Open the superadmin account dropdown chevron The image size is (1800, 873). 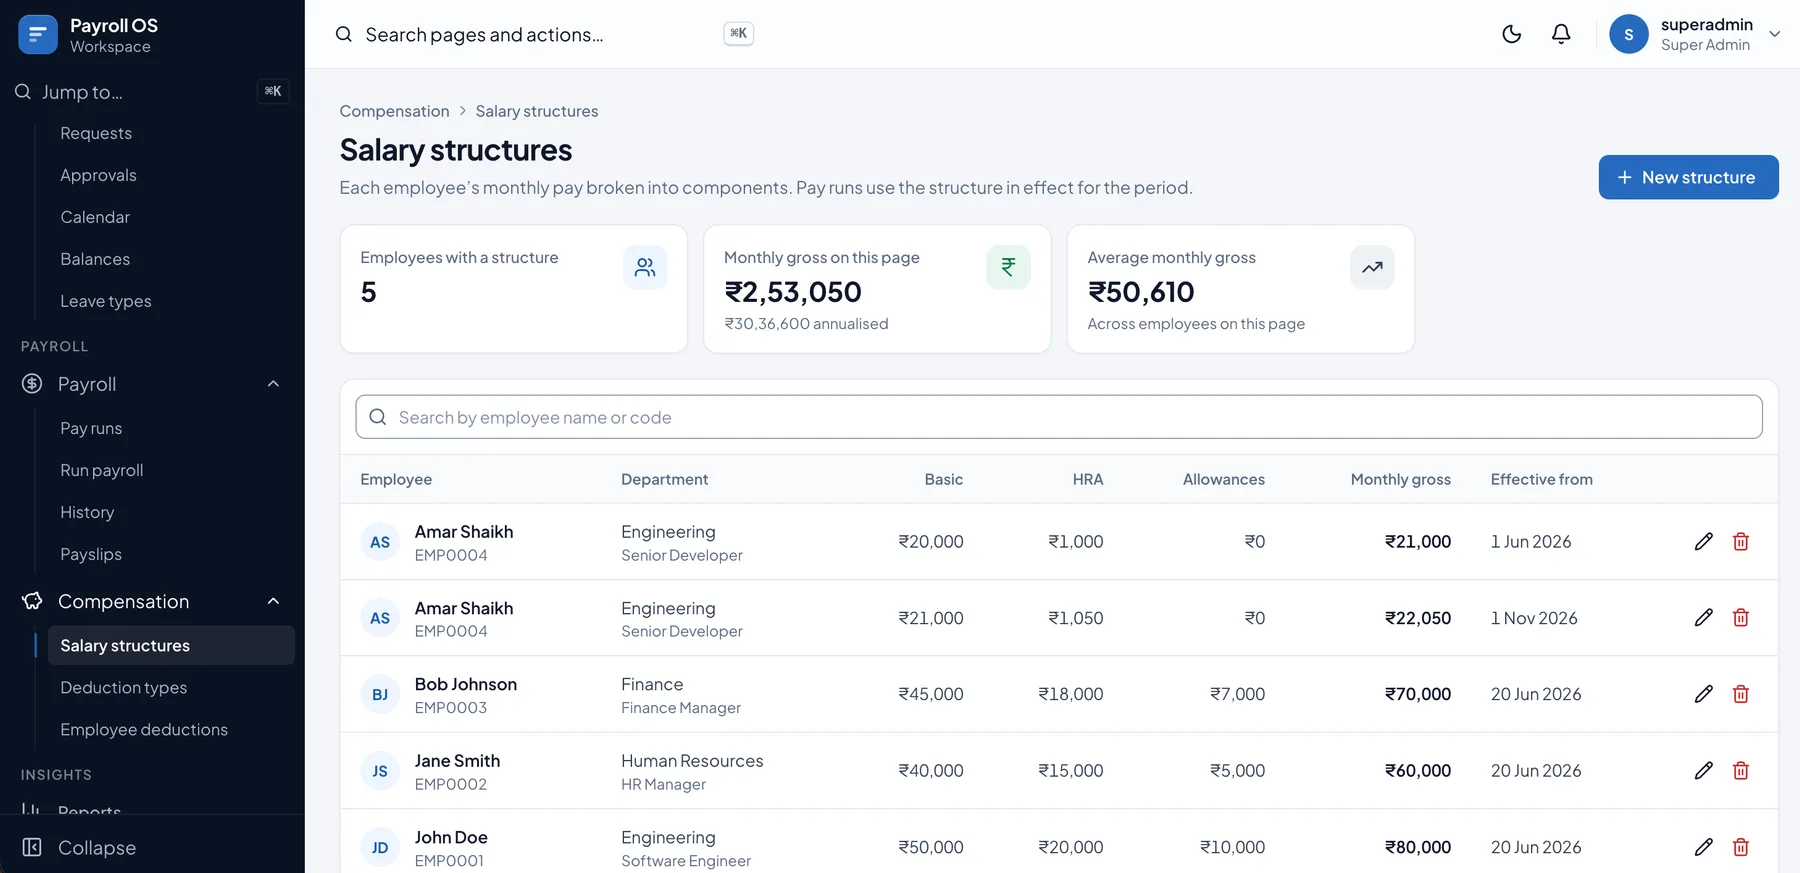(x=1775, y=34)
